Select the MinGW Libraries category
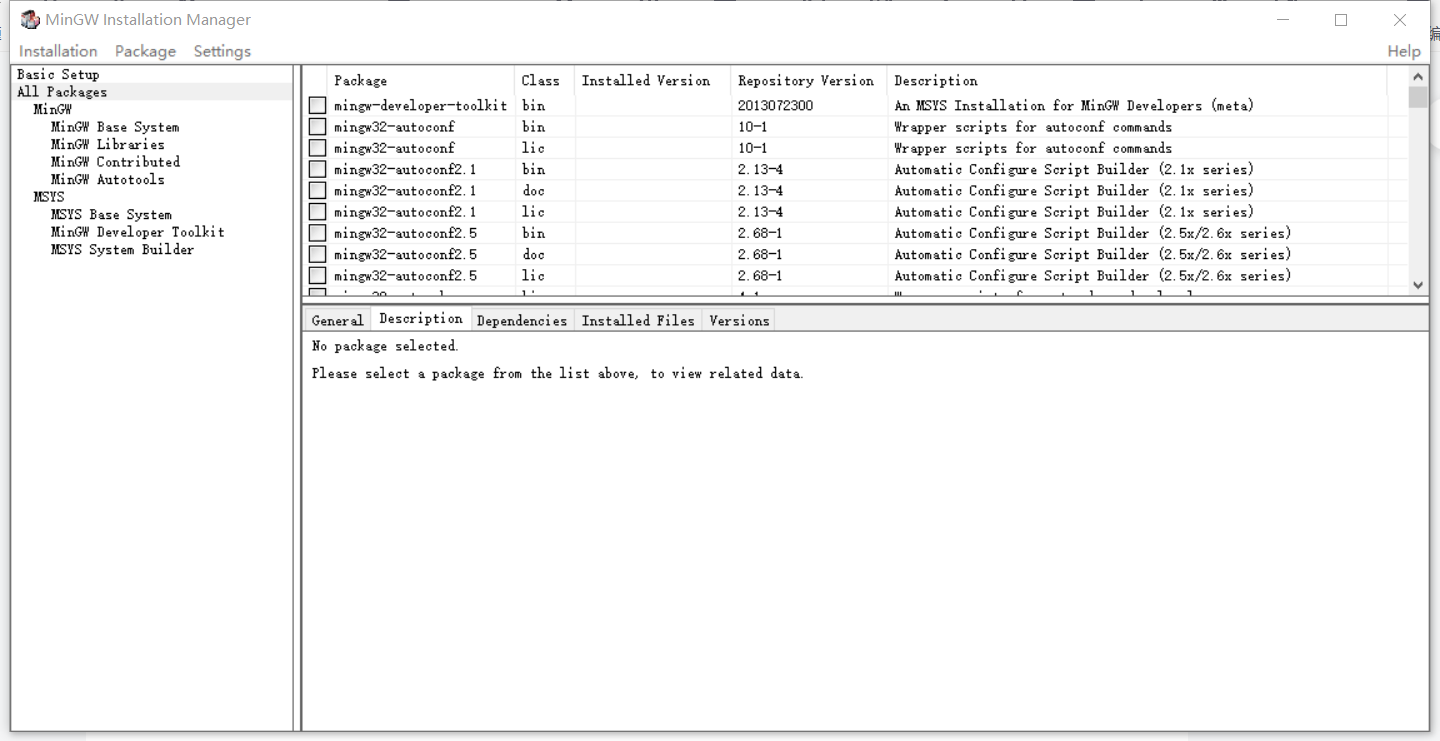 point(106,144)
